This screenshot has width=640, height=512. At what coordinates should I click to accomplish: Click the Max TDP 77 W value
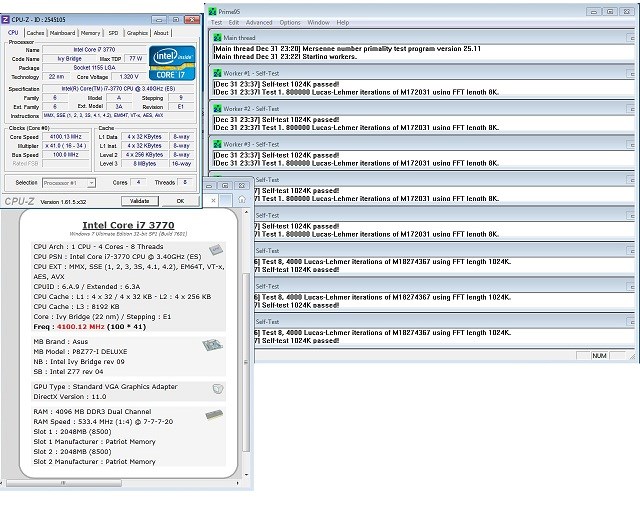point(136,59)
